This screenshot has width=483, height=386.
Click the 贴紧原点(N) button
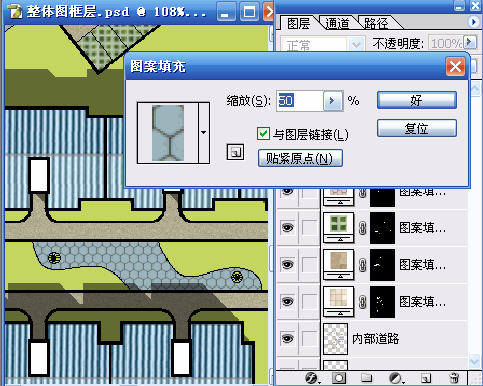[x=300, y=158]
